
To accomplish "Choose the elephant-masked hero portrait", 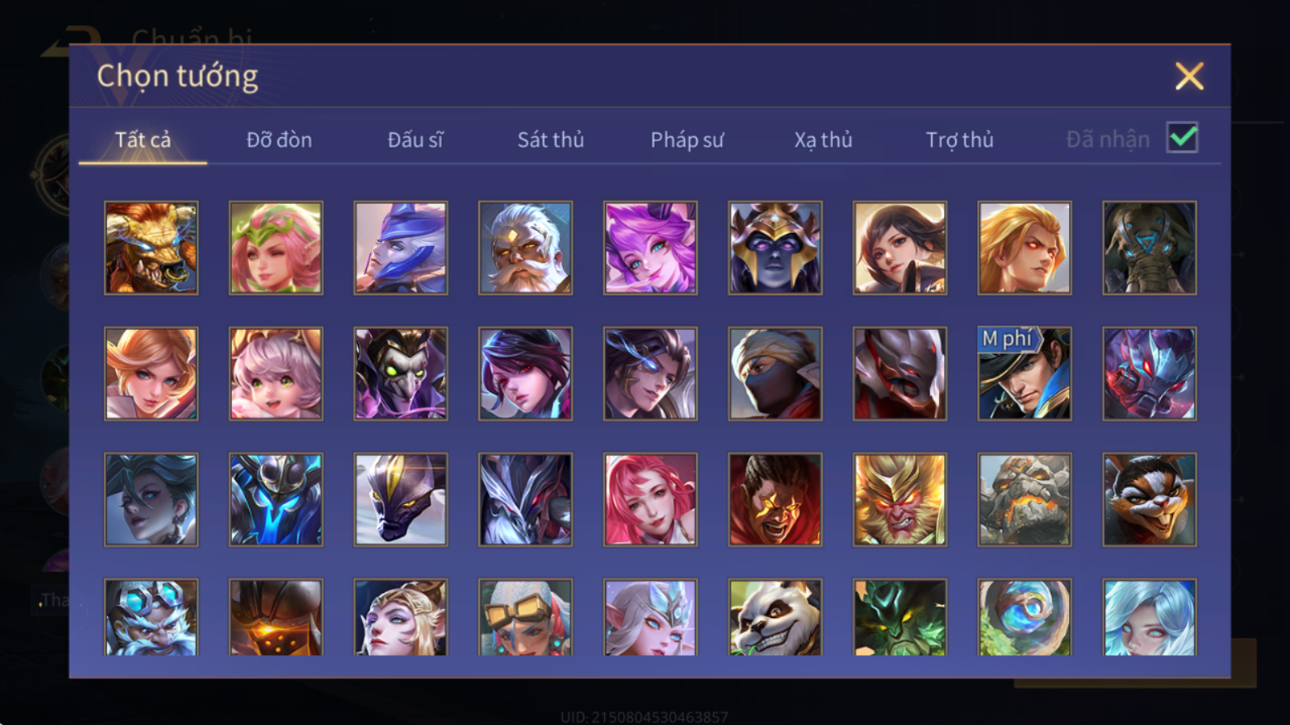I will (x=1149, y=248).
